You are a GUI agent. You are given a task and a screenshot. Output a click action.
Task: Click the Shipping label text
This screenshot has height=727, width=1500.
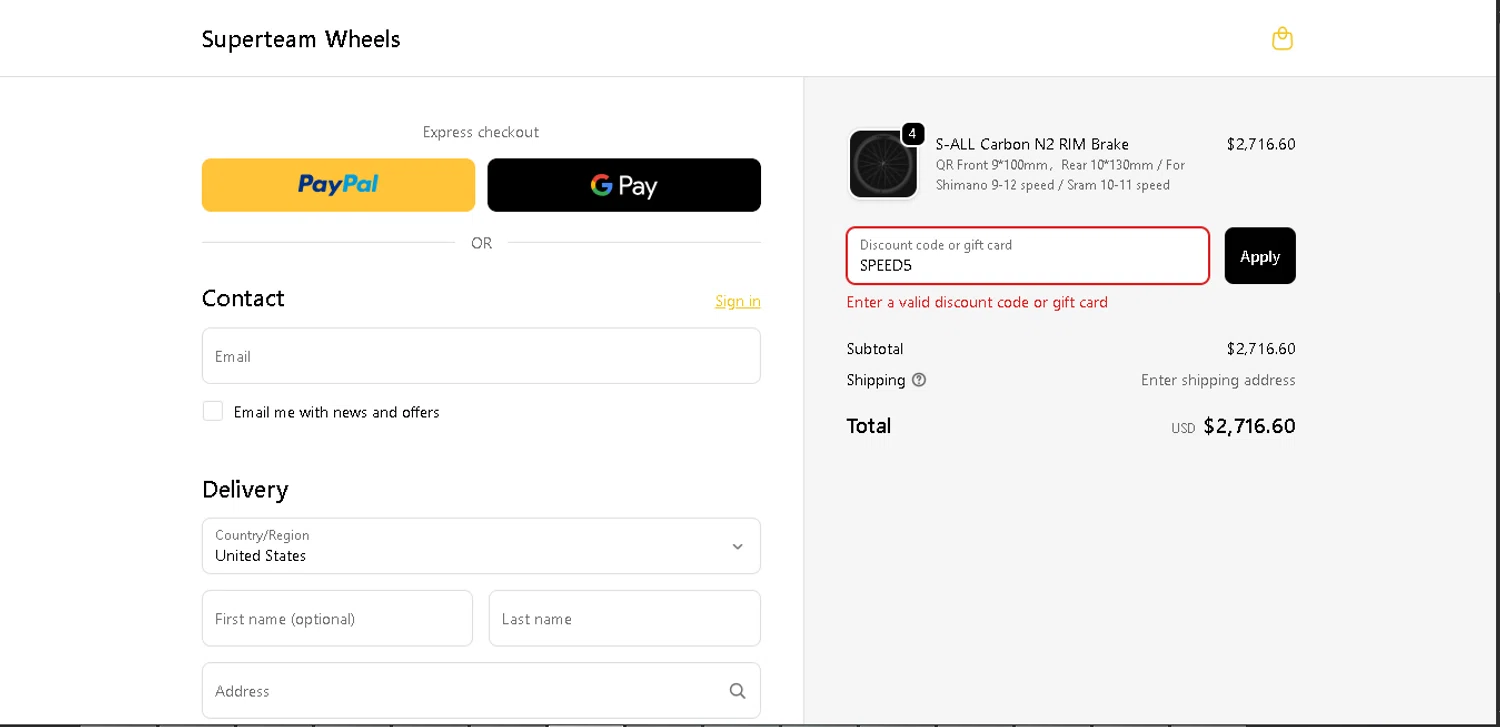tap(876, 380)
